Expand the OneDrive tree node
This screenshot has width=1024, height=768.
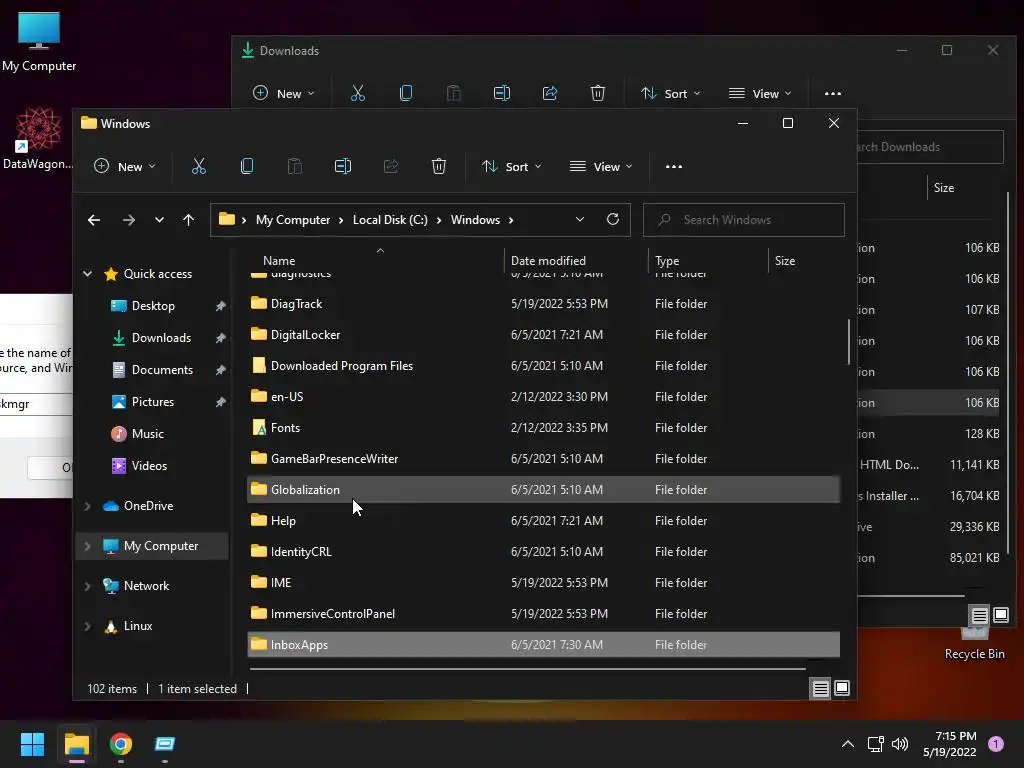tap(88, 506)
